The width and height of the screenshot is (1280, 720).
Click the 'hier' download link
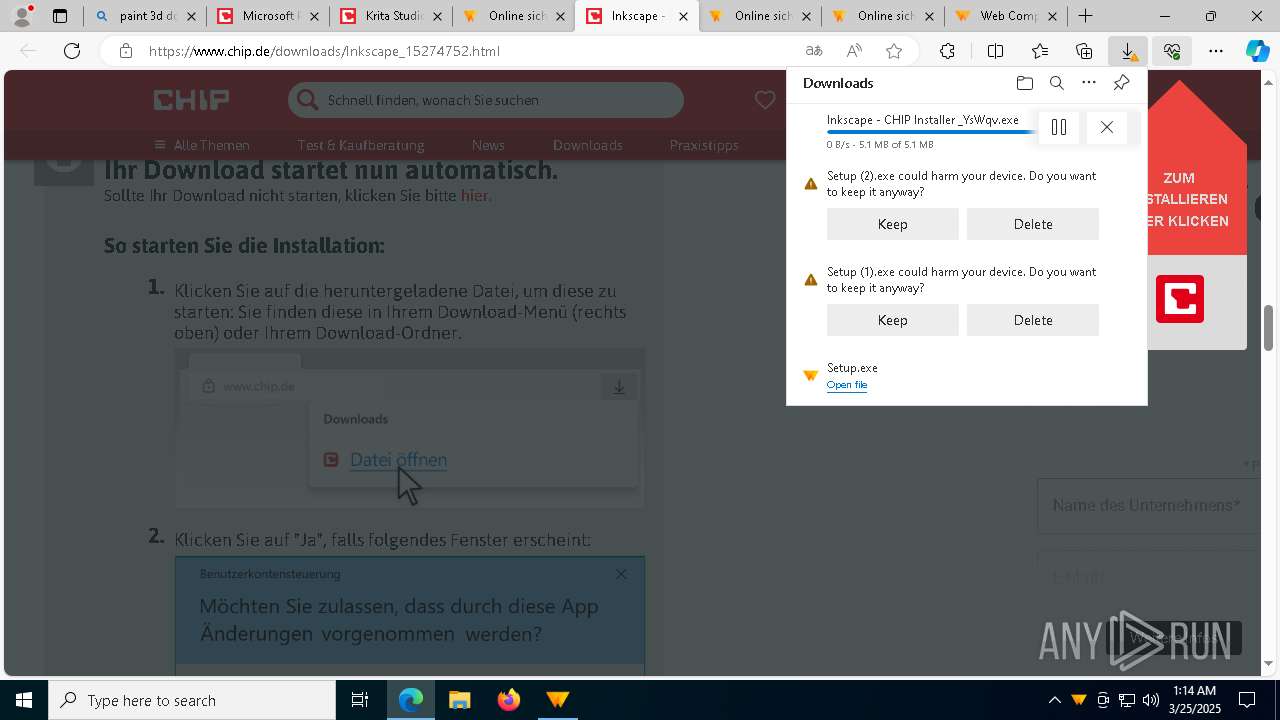(474, 196)
